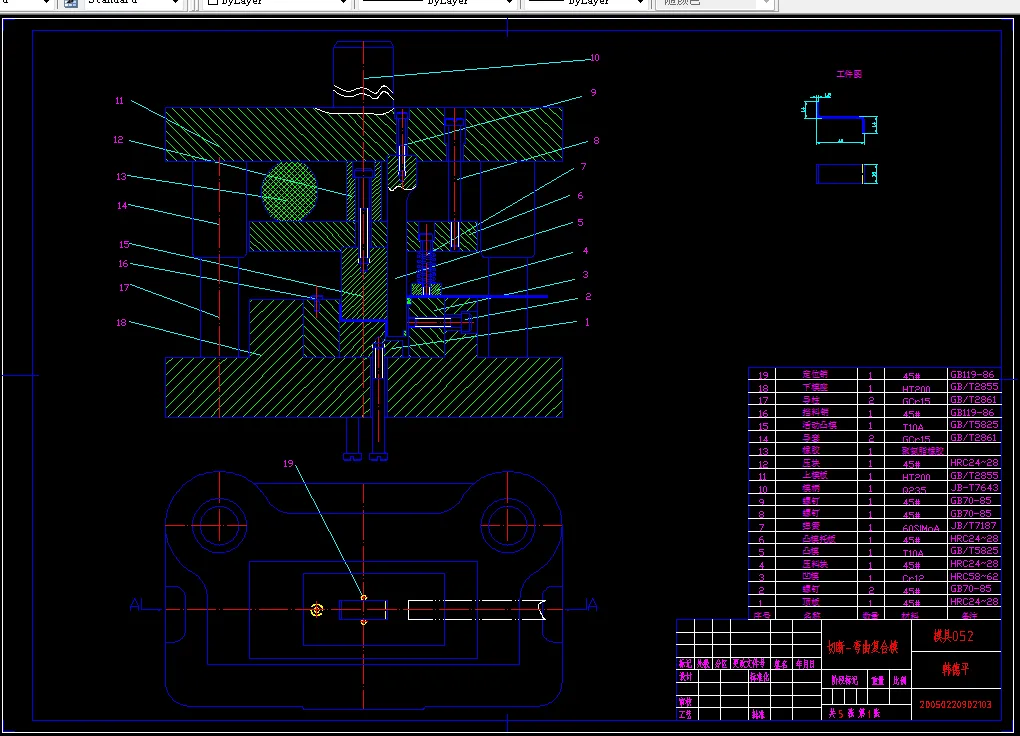Select leader label 11 at upper left
Screen dimensions: 1020x736
click(119, 101)
